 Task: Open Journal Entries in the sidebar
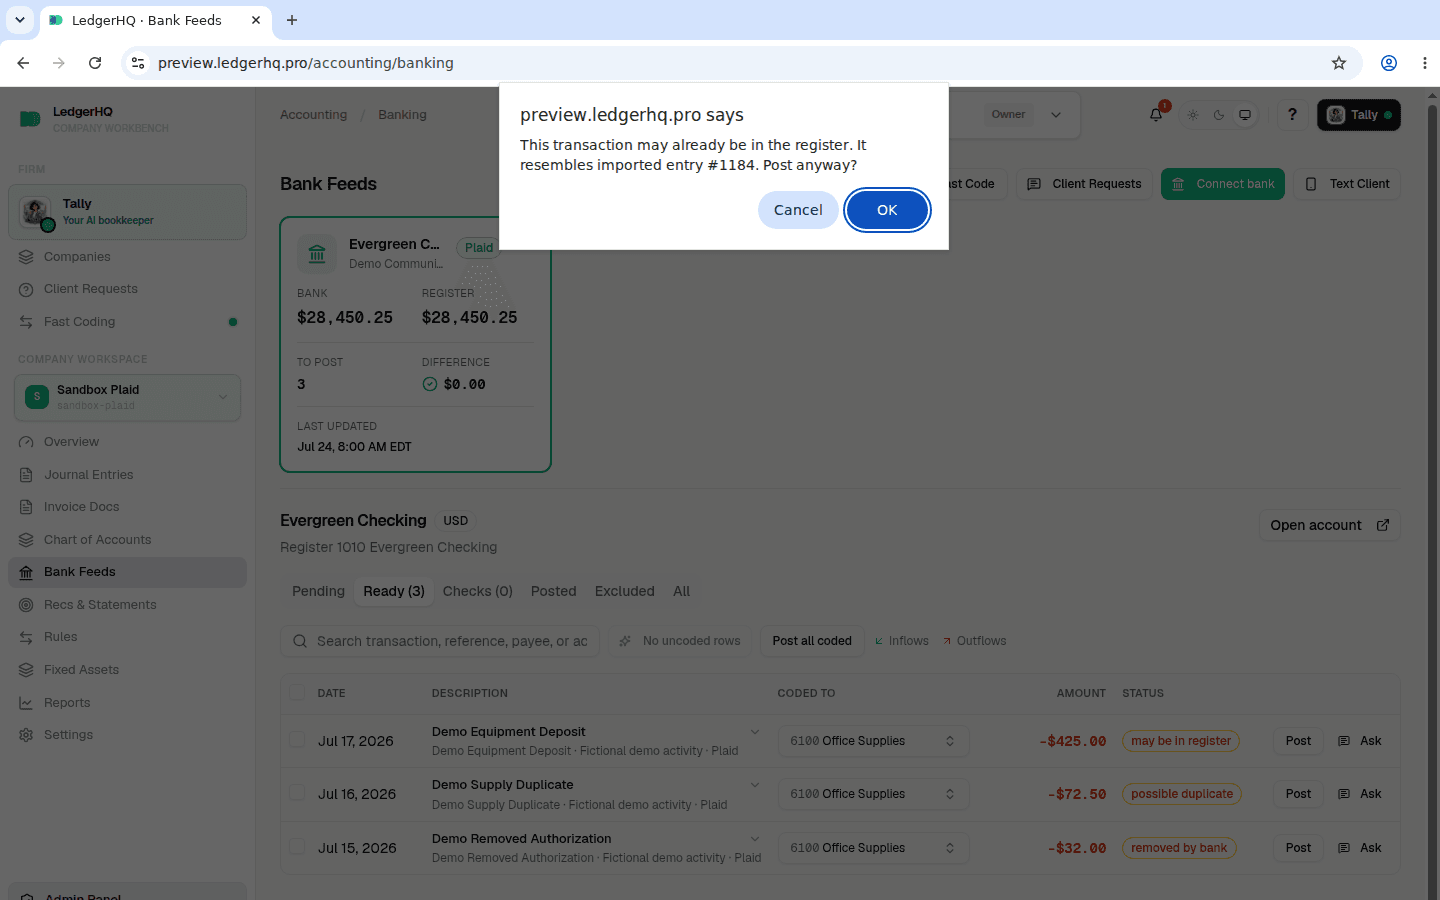[127, 475]
